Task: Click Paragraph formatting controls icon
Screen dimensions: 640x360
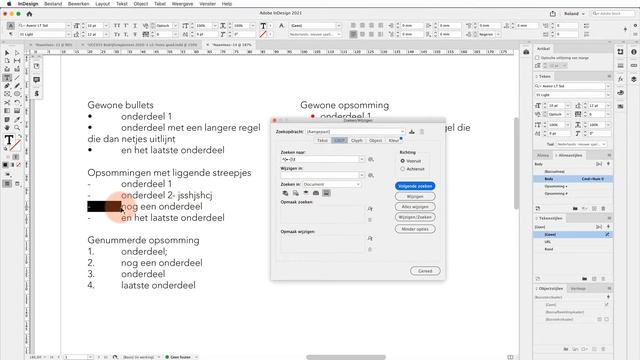Action: pos(11,34)
